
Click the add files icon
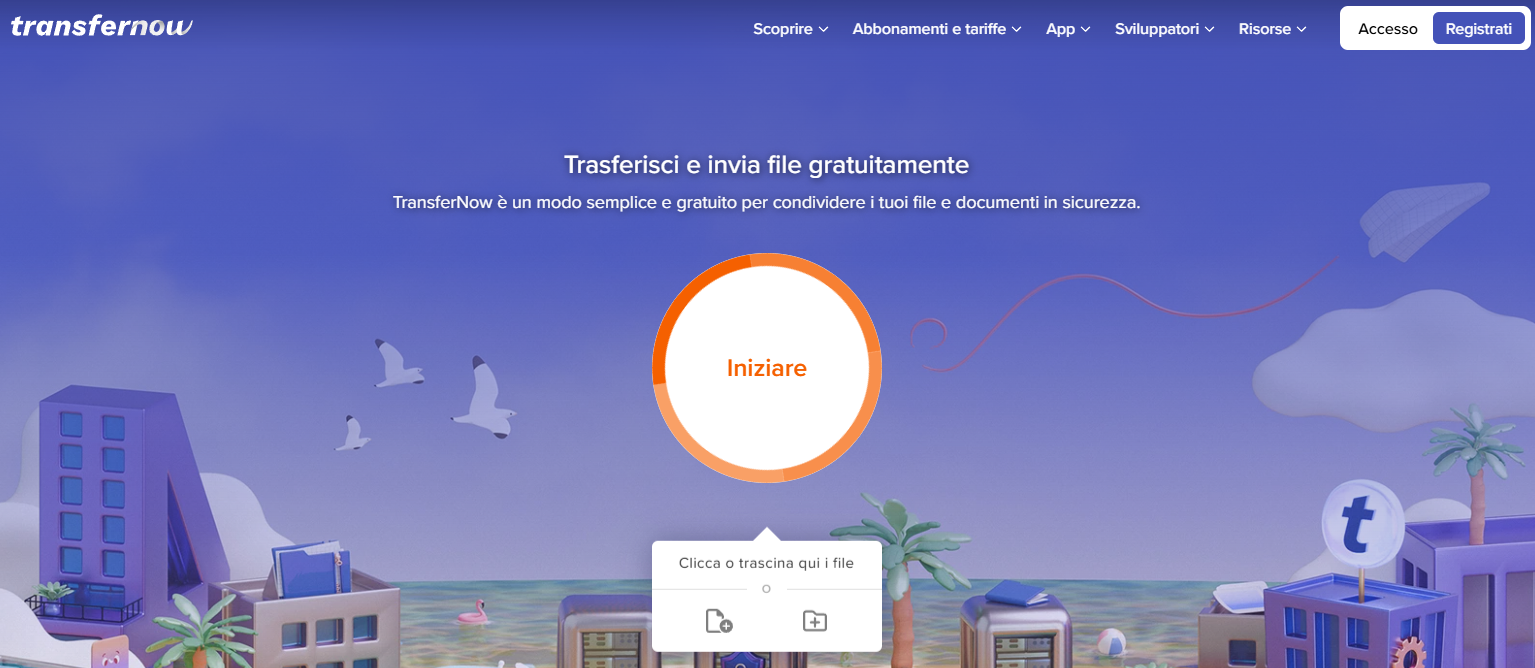point(718,621)
